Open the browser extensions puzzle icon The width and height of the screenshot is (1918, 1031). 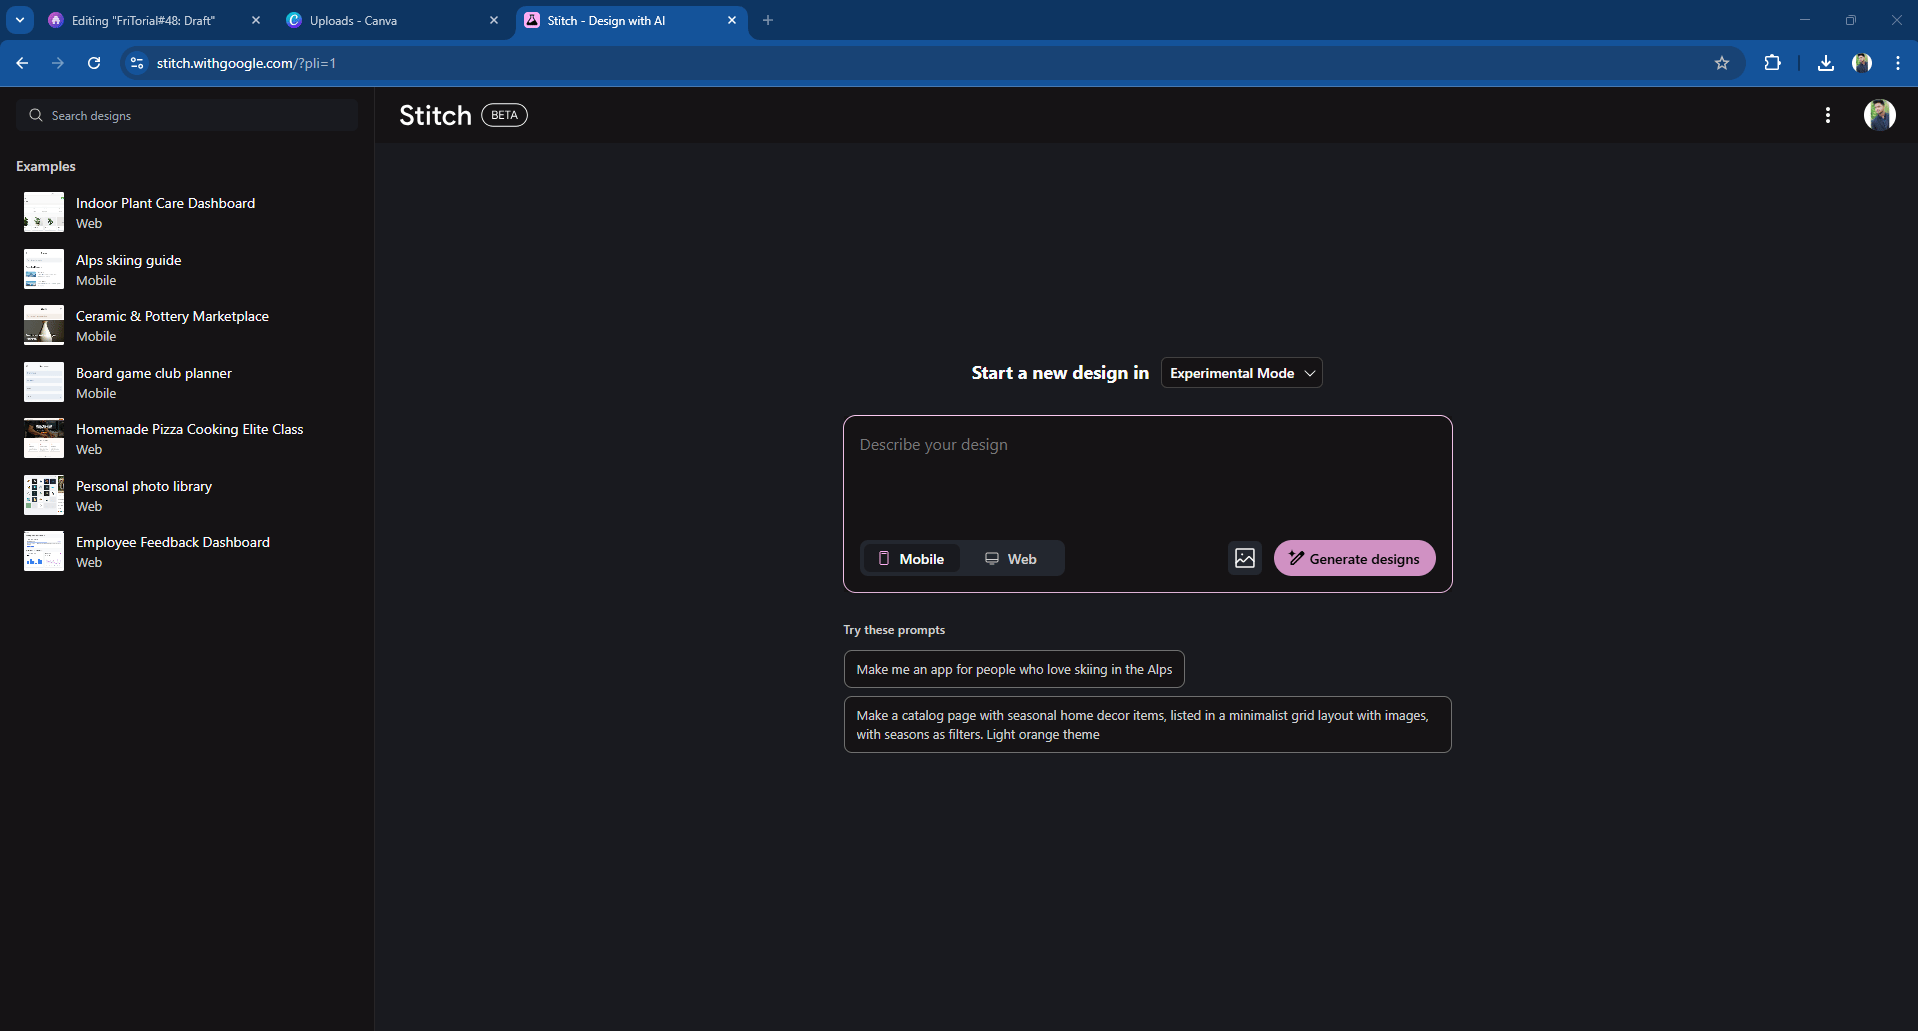[1773, 63]
